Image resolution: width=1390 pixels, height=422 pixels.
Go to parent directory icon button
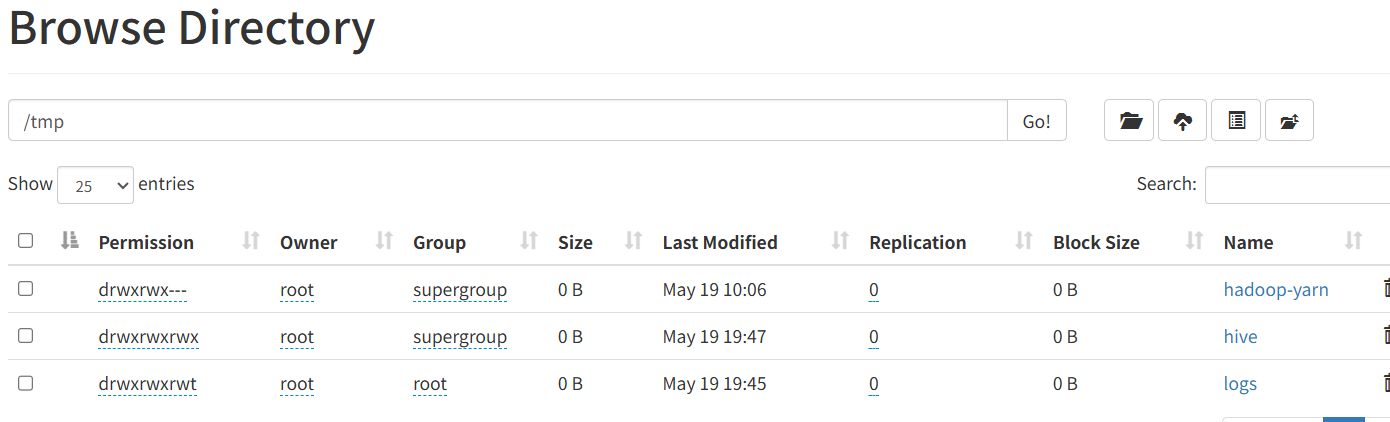click(1289, 121)
